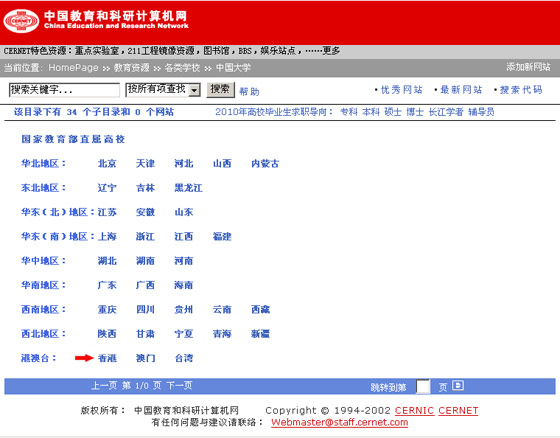Open the 吉林 universities link
Image resolution: width=560 pixels, height=438 pixels.
pos(145,188)
